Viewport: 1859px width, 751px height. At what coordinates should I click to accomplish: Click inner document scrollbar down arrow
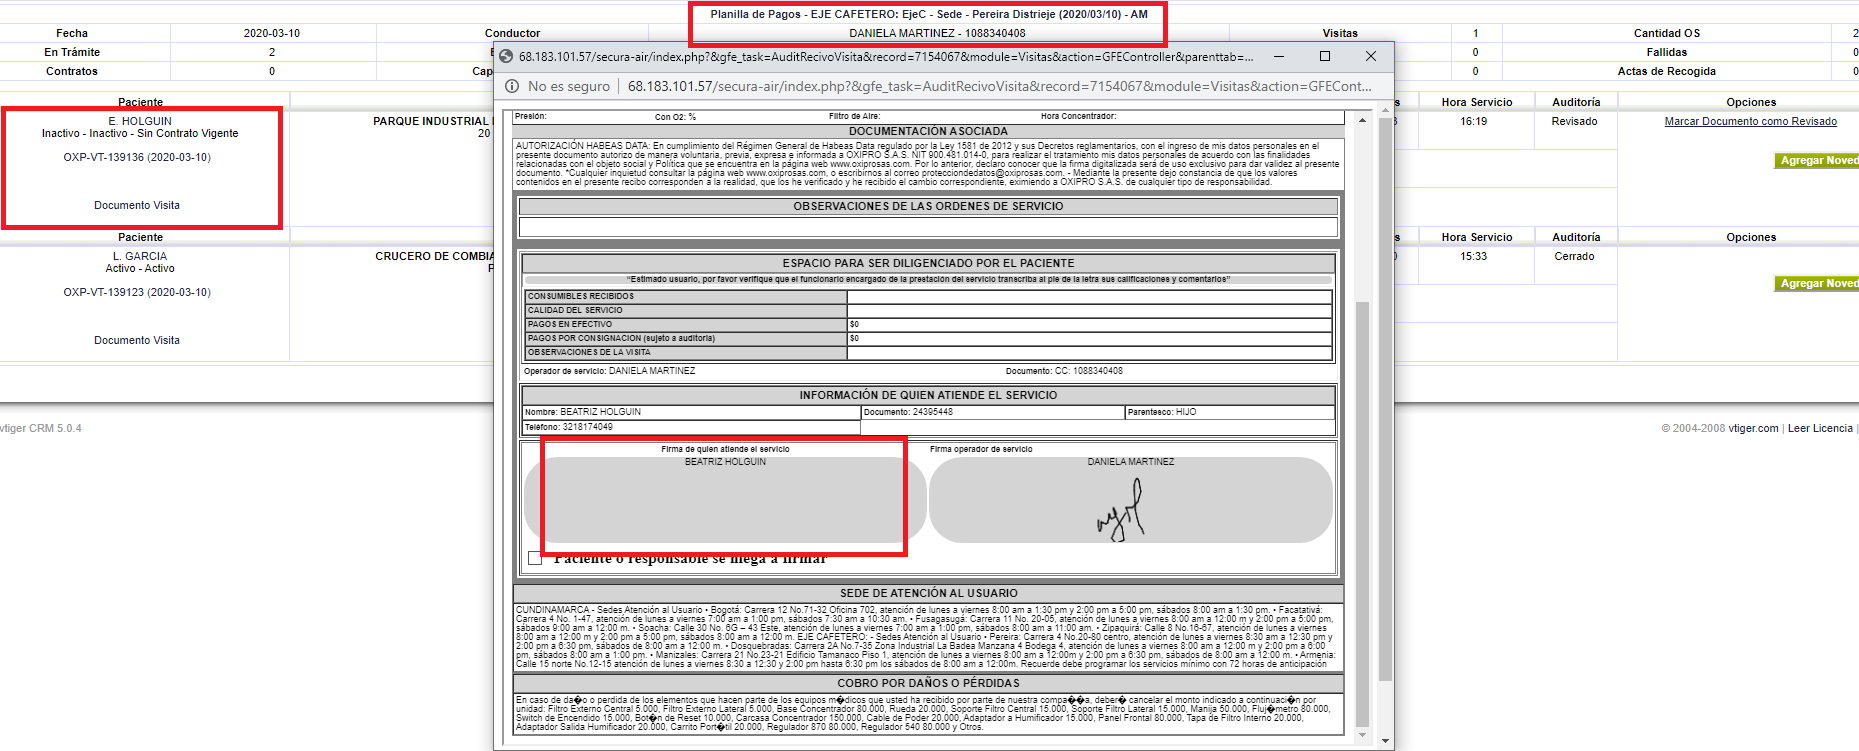pos(1362,734)
